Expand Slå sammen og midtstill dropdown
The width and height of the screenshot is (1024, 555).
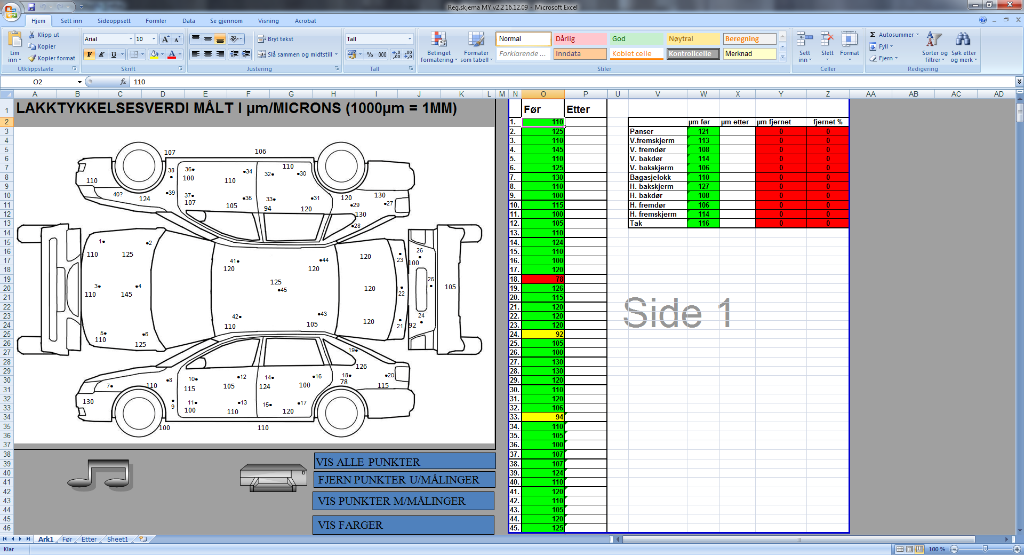point(336,55)
